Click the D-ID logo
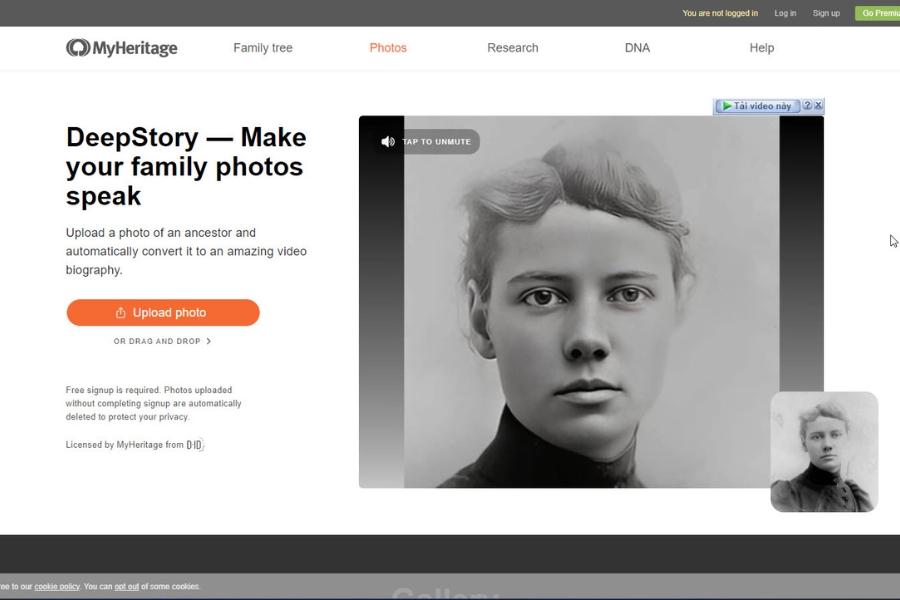This screenshot has width=900, height=600. [x=195, y=445]
